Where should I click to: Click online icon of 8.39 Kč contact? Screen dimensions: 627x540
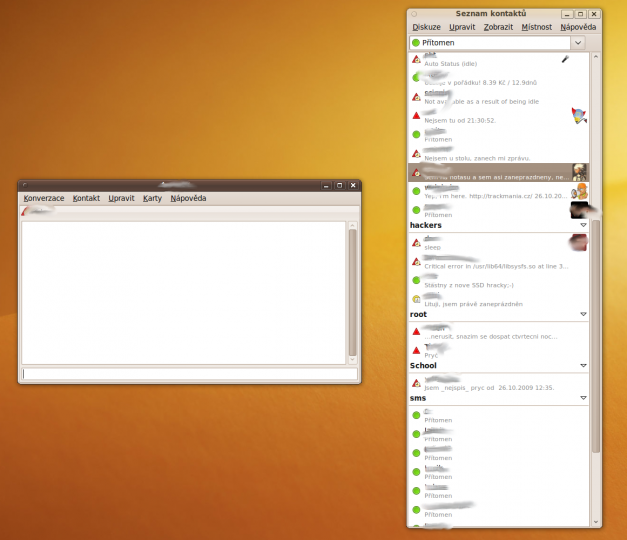point(416,78)
